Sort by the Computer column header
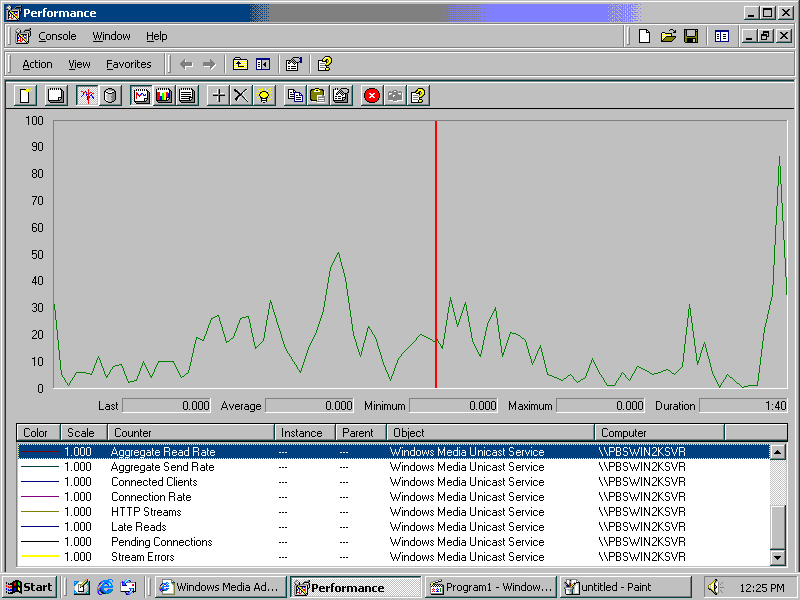 coord(660,433)
